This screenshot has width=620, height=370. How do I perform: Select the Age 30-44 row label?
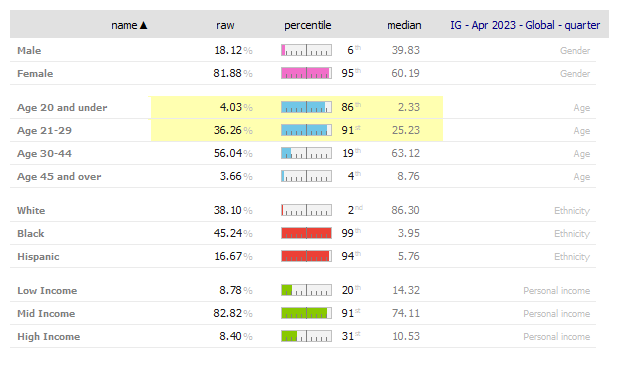(x=44, y=153)
